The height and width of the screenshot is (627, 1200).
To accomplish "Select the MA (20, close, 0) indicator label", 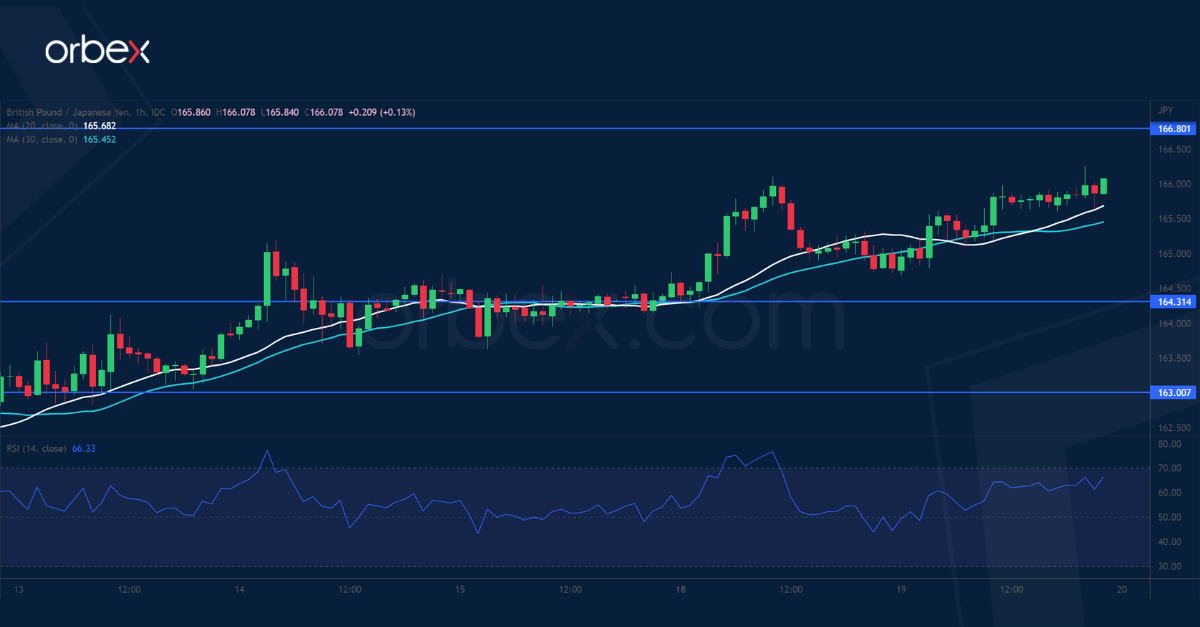I will pyautogui.click(x=43, y=125).
